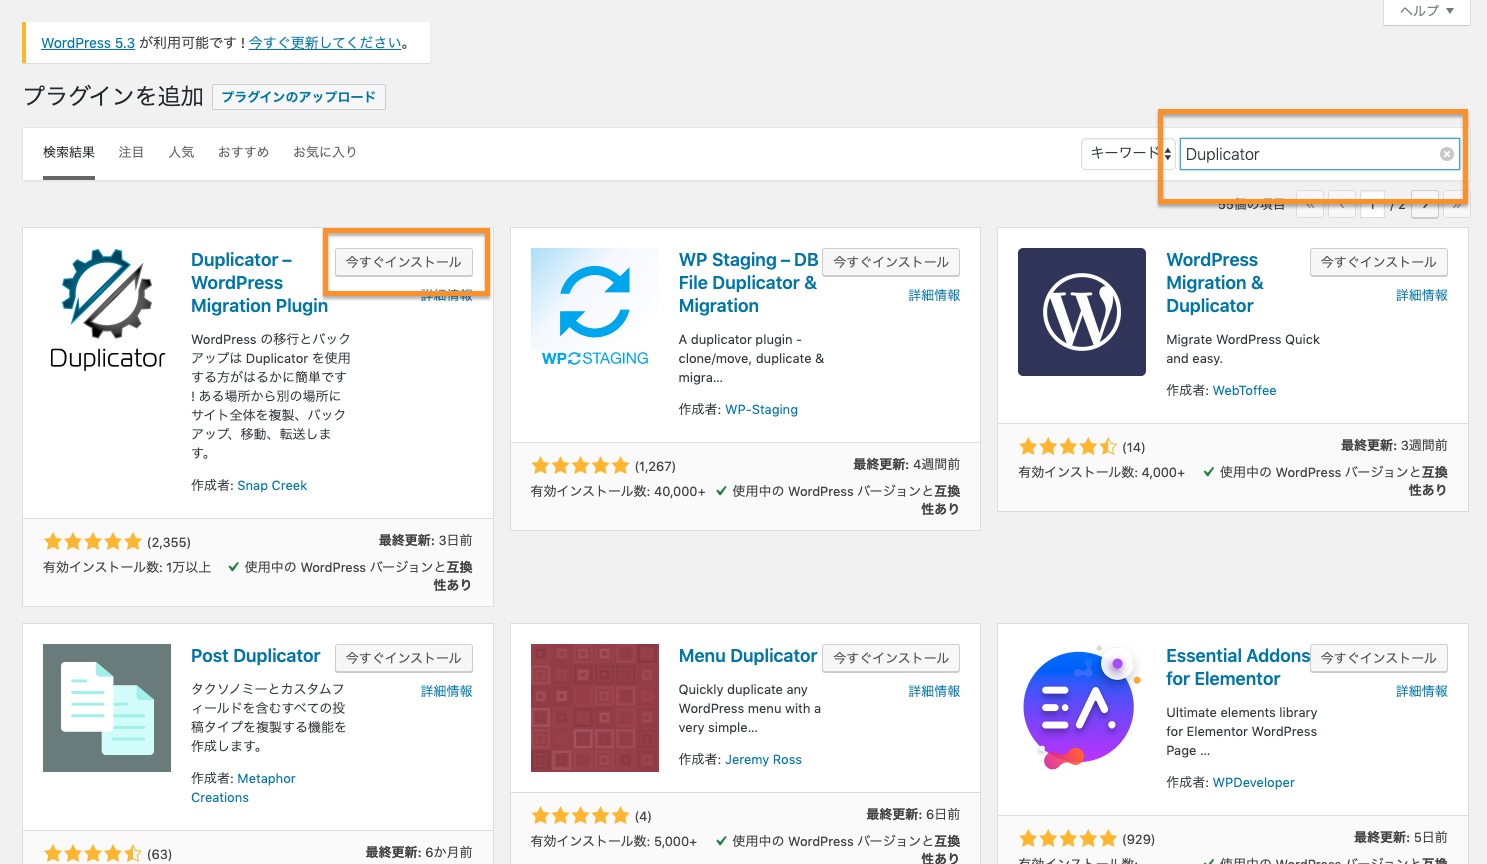This screenshot has height=864, width=1487.
Task: Open the おすすめ tab
Action: coord(243,152)
